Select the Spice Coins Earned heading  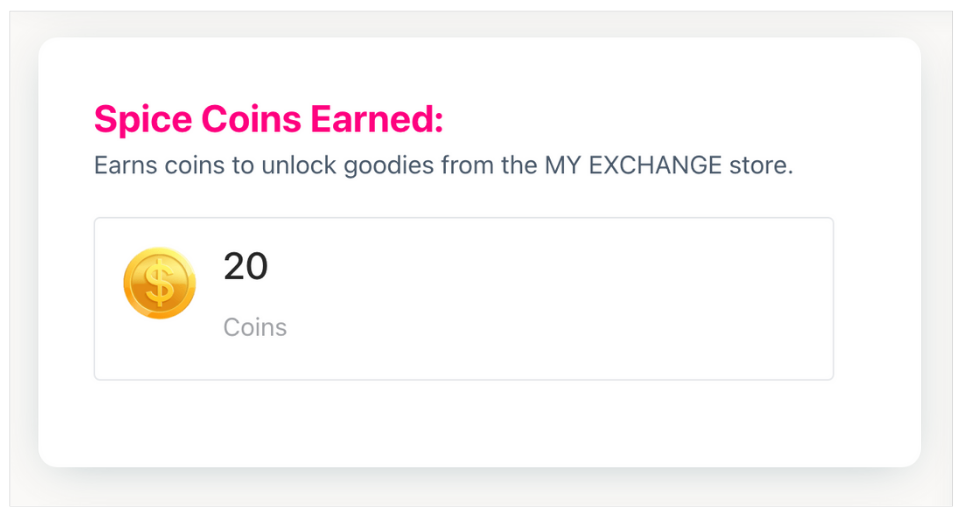pos(268,120)
